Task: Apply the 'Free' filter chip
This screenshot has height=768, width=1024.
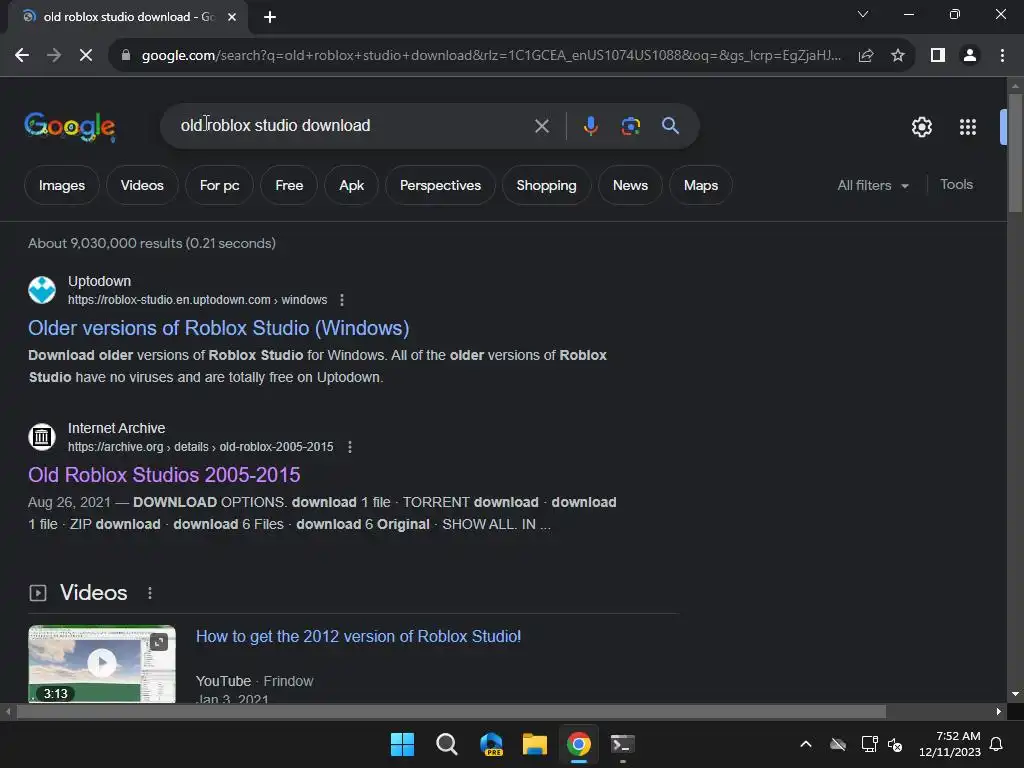Action: (x=289, y=185)
